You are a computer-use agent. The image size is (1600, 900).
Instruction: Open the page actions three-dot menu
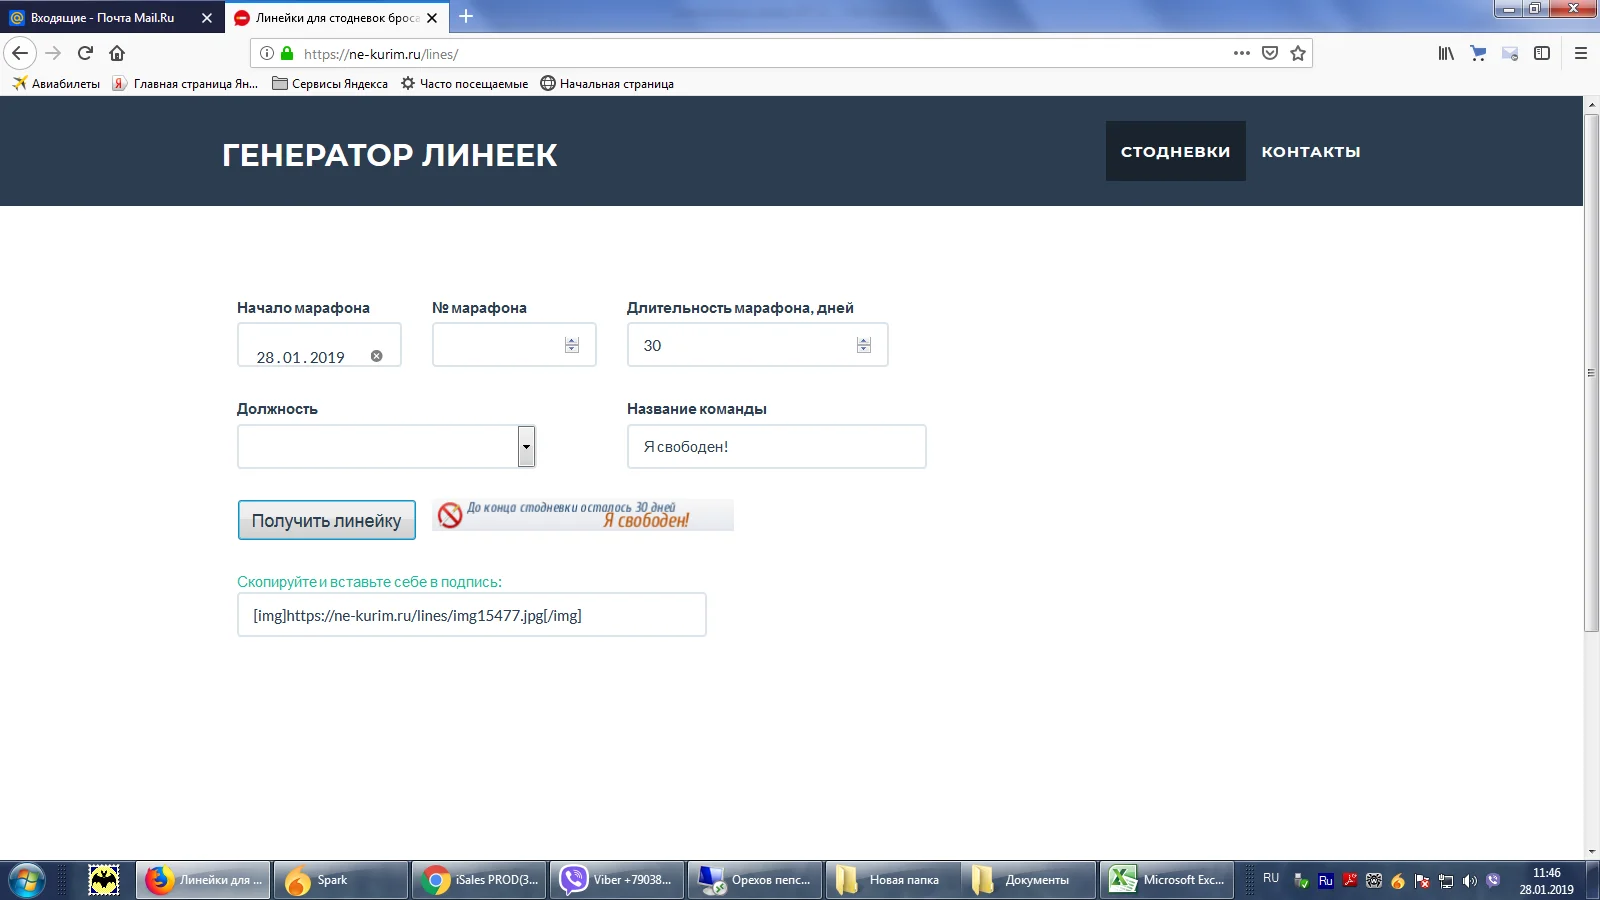[1242, 53]
